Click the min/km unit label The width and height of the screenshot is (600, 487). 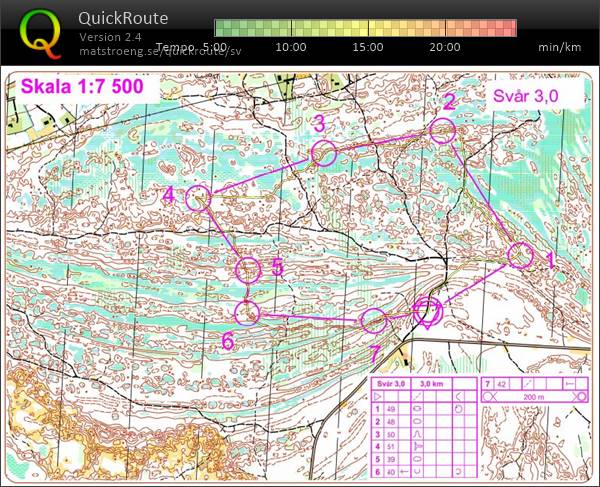(x=559, y=47)
